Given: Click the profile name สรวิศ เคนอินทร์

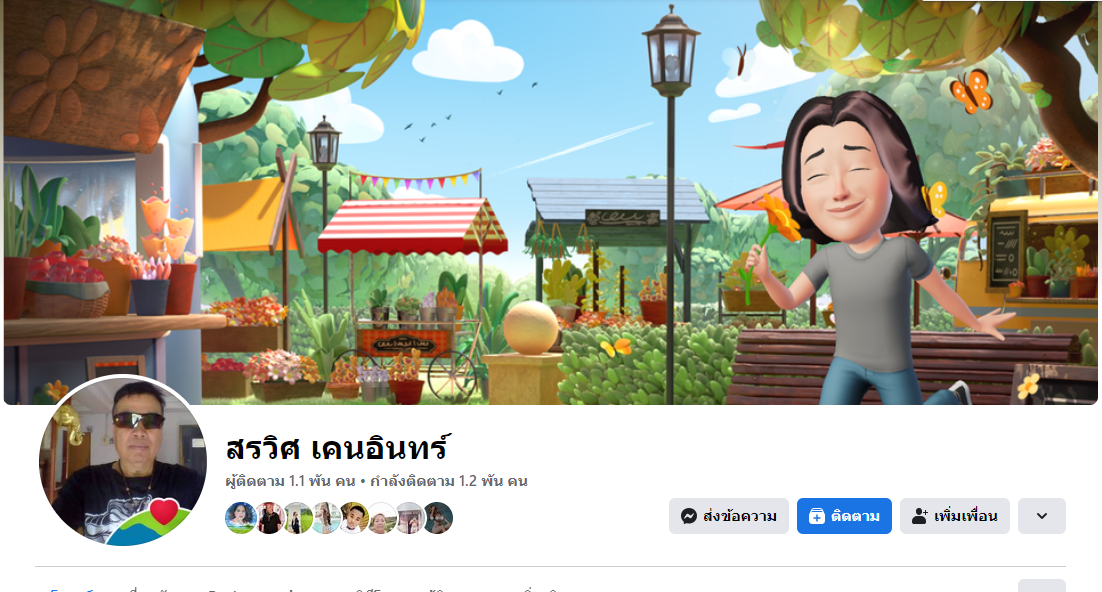Looking at the screenshot, I should point(337,448).
